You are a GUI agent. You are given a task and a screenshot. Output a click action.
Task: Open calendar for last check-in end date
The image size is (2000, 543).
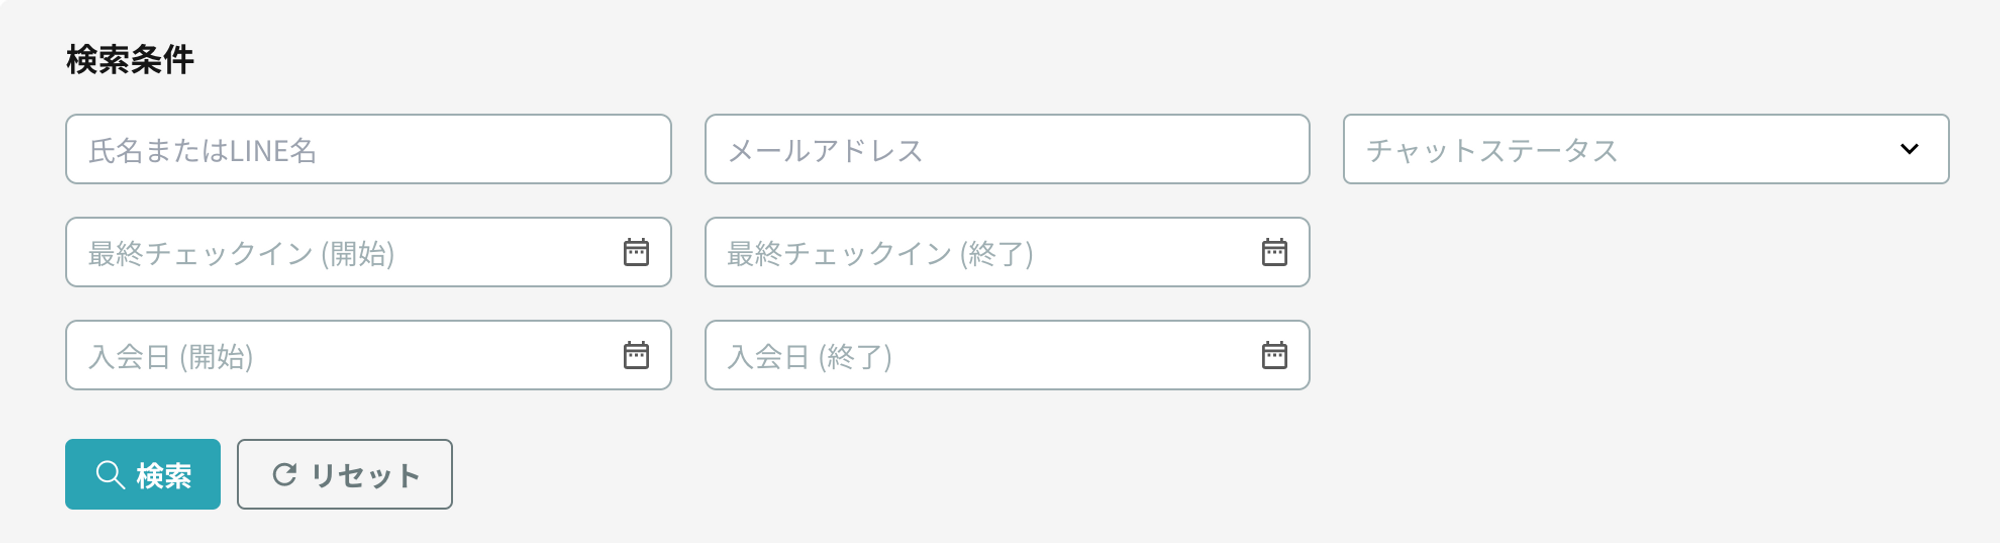point(1274,252)
